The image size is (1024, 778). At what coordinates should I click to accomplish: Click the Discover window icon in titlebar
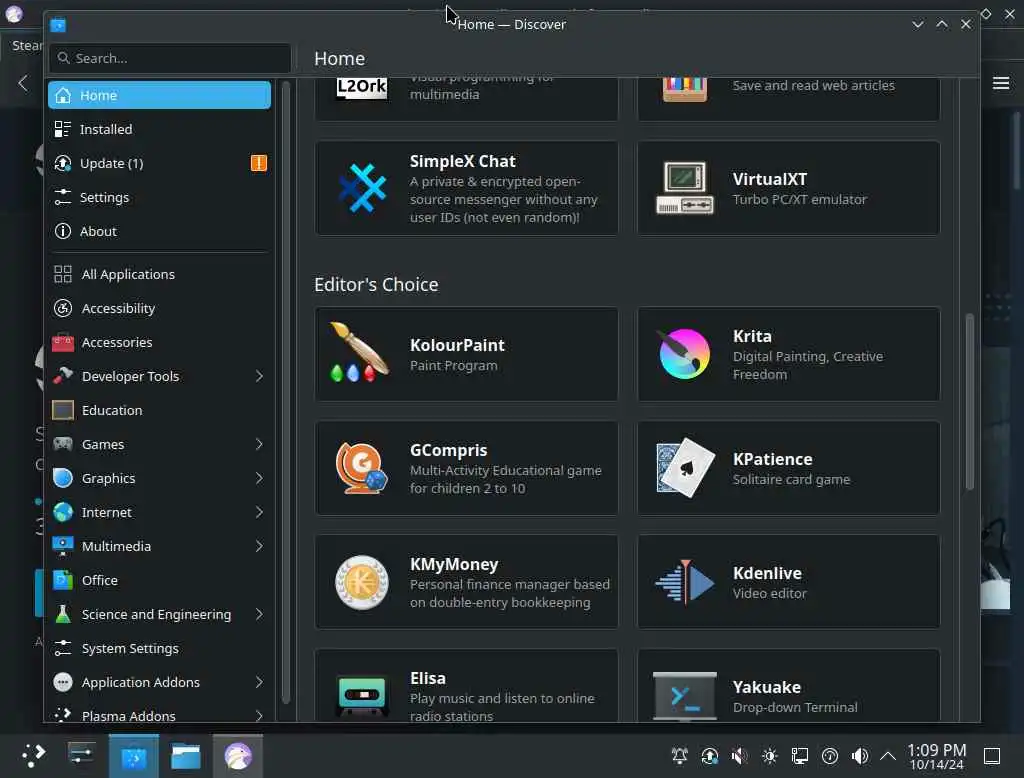pos(58,25)
